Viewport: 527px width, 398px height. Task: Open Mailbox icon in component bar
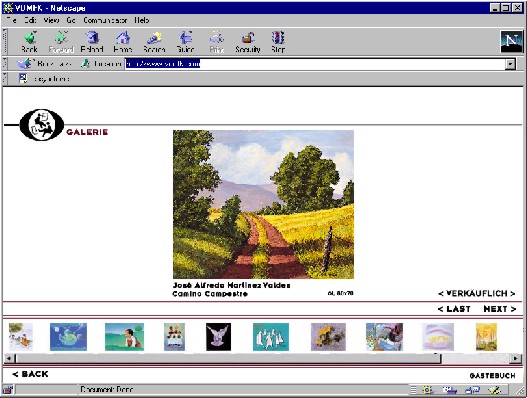449,390
